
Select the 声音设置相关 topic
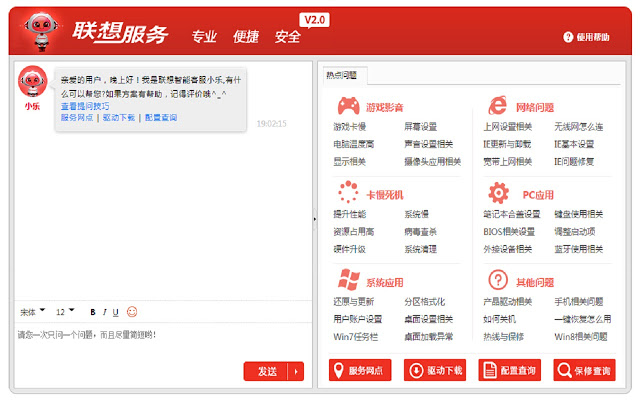pyautogui.click(x=429, y=144)
